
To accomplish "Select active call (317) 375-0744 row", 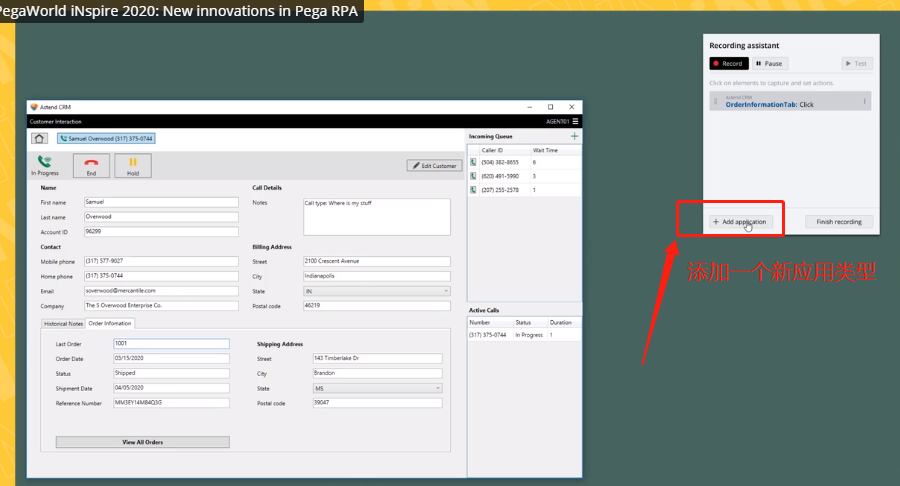I will pyautogui.click(x=524, y=335).
